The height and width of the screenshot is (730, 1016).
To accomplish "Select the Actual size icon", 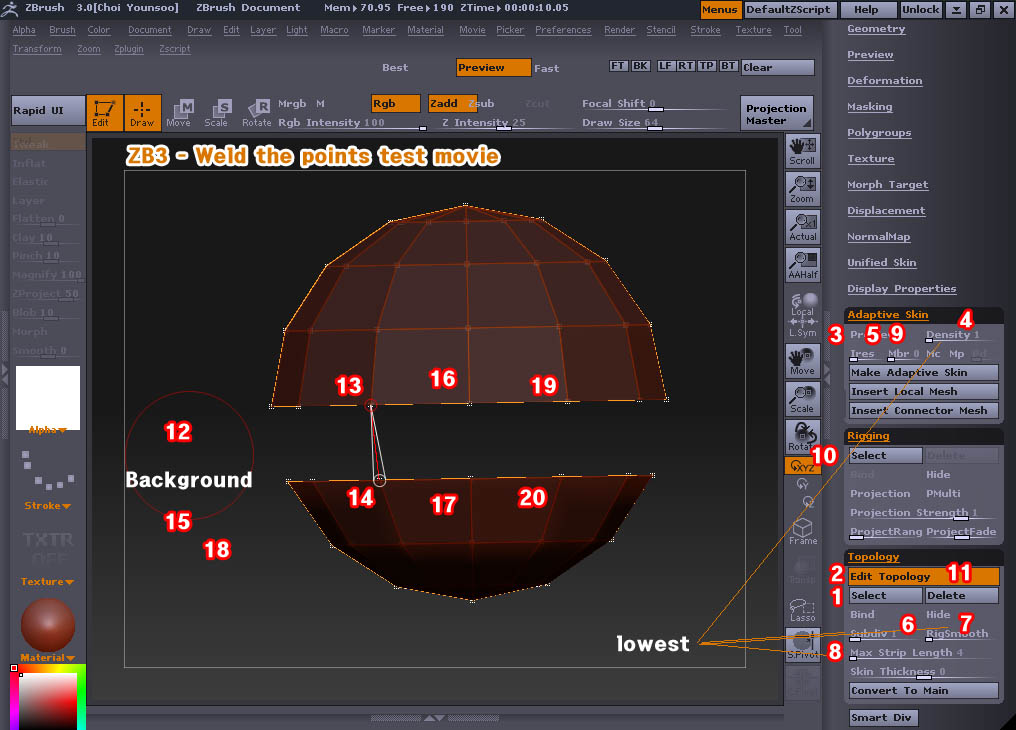I will [802, 226].
